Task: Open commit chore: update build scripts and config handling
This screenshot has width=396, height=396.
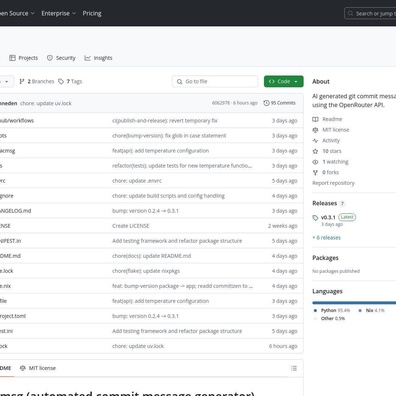Action: point(168,196)
